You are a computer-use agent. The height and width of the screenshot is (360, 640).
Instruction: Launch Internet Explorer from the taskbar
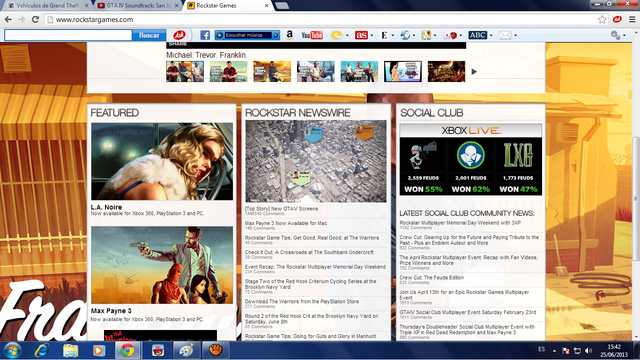coord(42,351)
